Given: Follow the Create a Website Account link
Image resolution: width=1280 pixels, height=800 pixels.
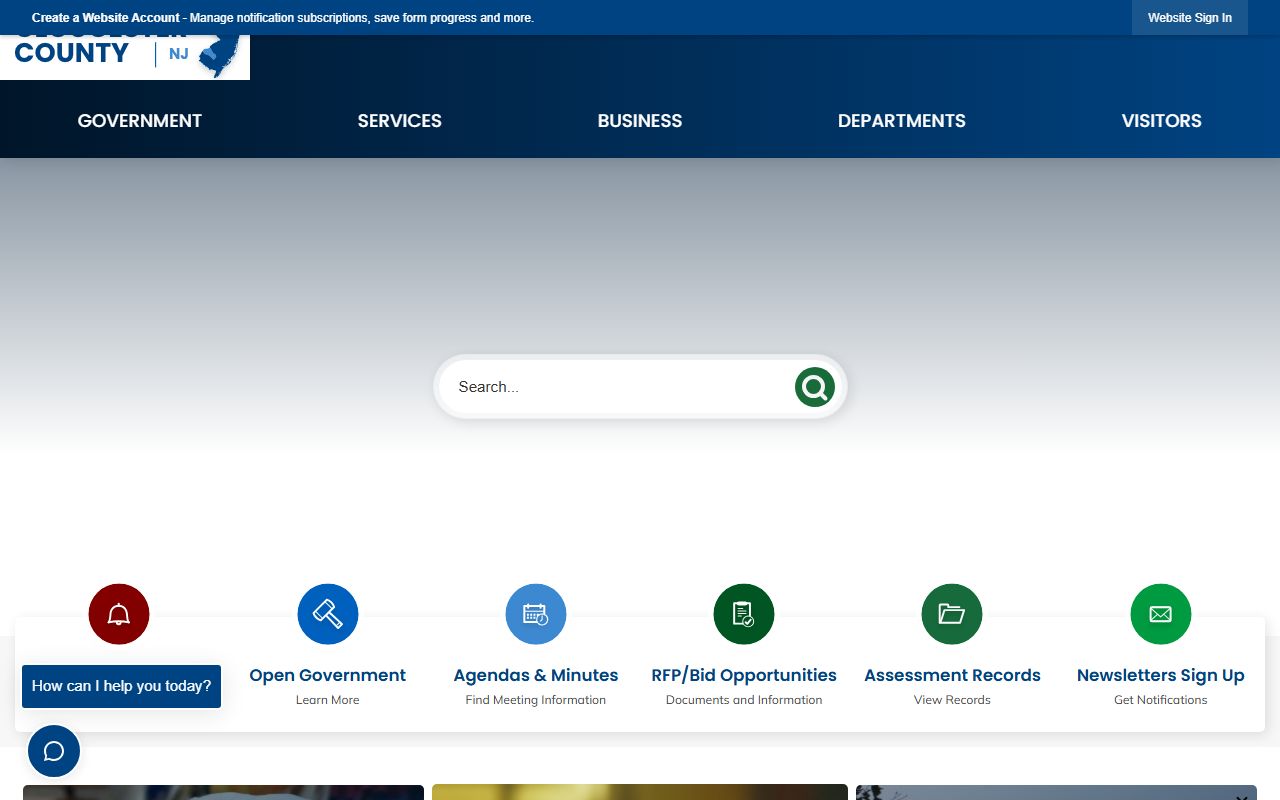Looking at the screenshot, I should (x=106, y=18).
